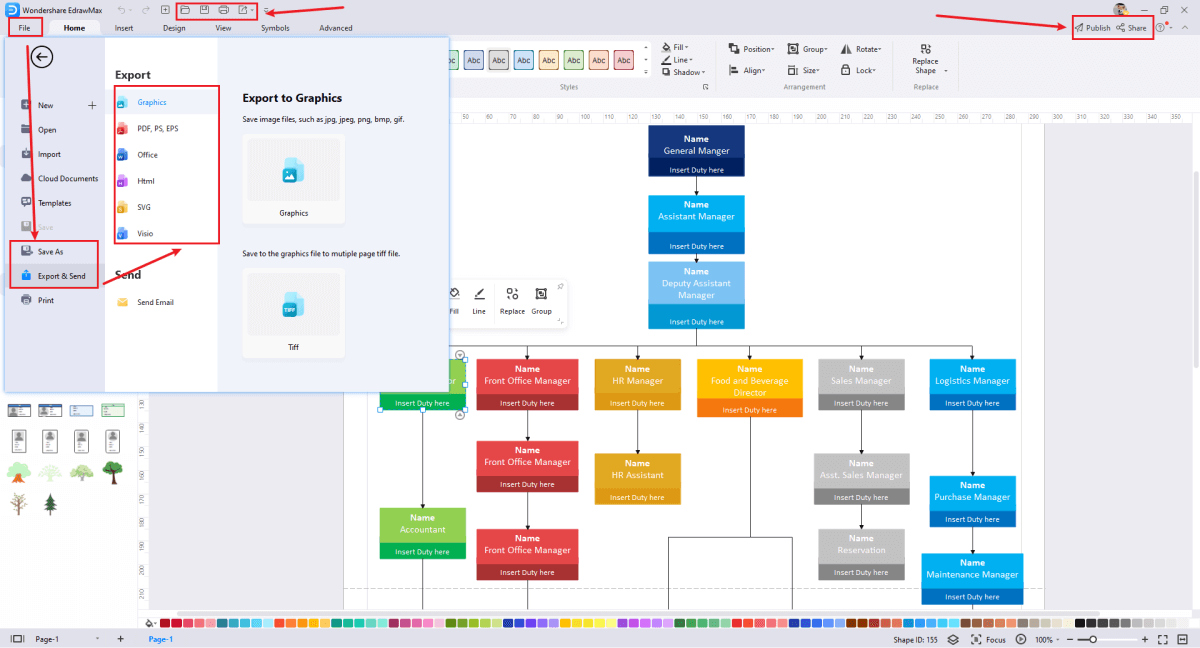Viewport: 1200px width, 648px height.
Task: Pin the floating toolbar with pin icon
Action: [560, 287]
